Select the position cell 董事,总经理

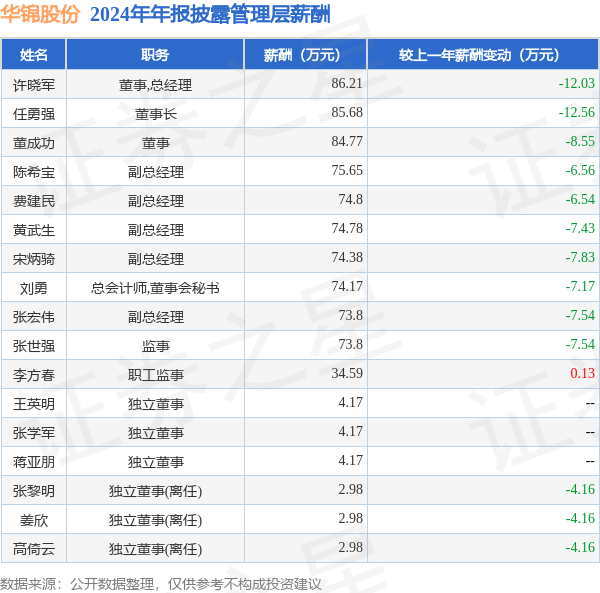point(155,85)
